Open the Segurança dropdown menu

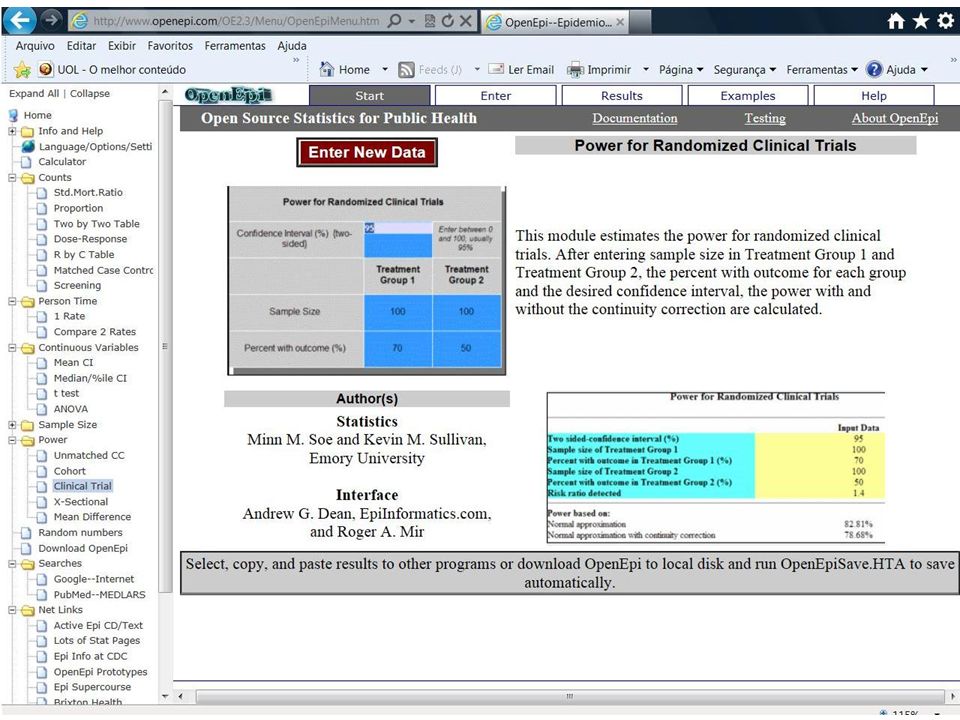(x=744, y=70)
